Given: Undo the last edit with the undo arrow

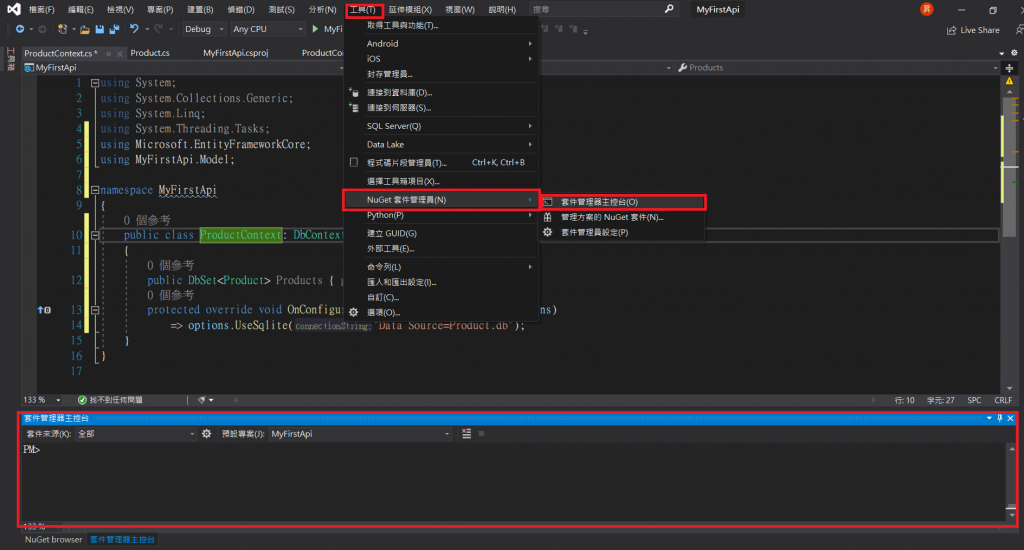Looking at the screenshot, I should coord(134,29).
